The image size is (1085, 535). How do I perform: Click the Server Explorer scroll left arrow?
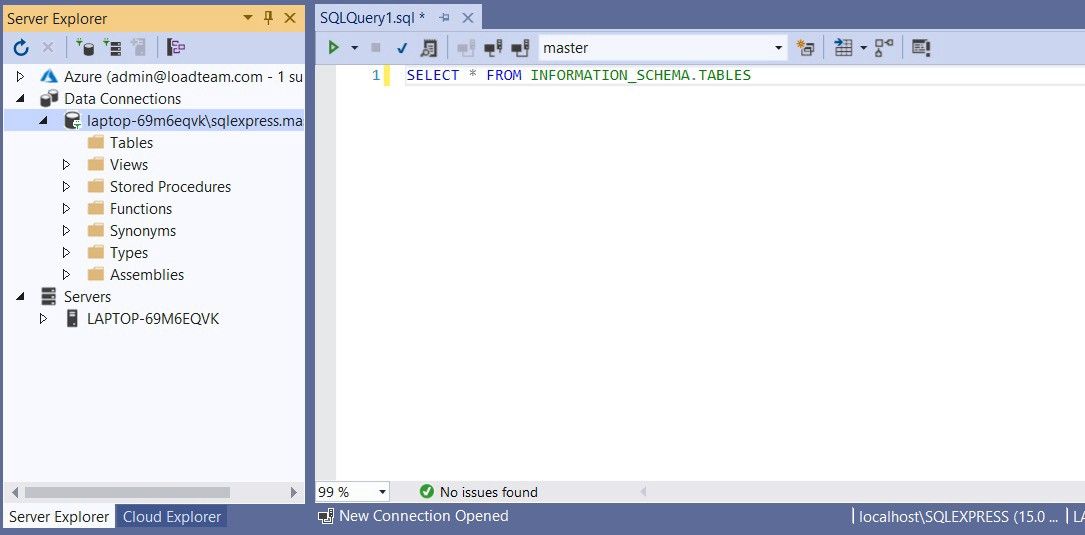click(15, 492)
